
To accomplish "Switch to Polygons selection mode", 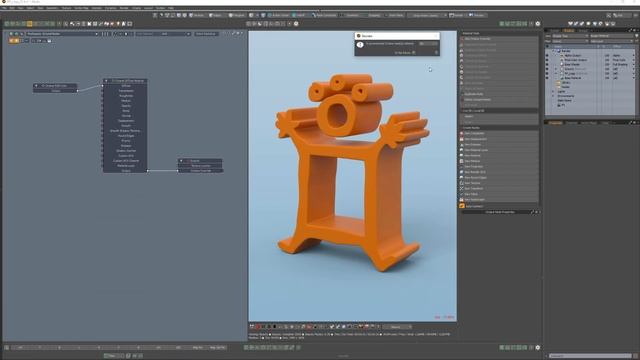I will [237, 15].
